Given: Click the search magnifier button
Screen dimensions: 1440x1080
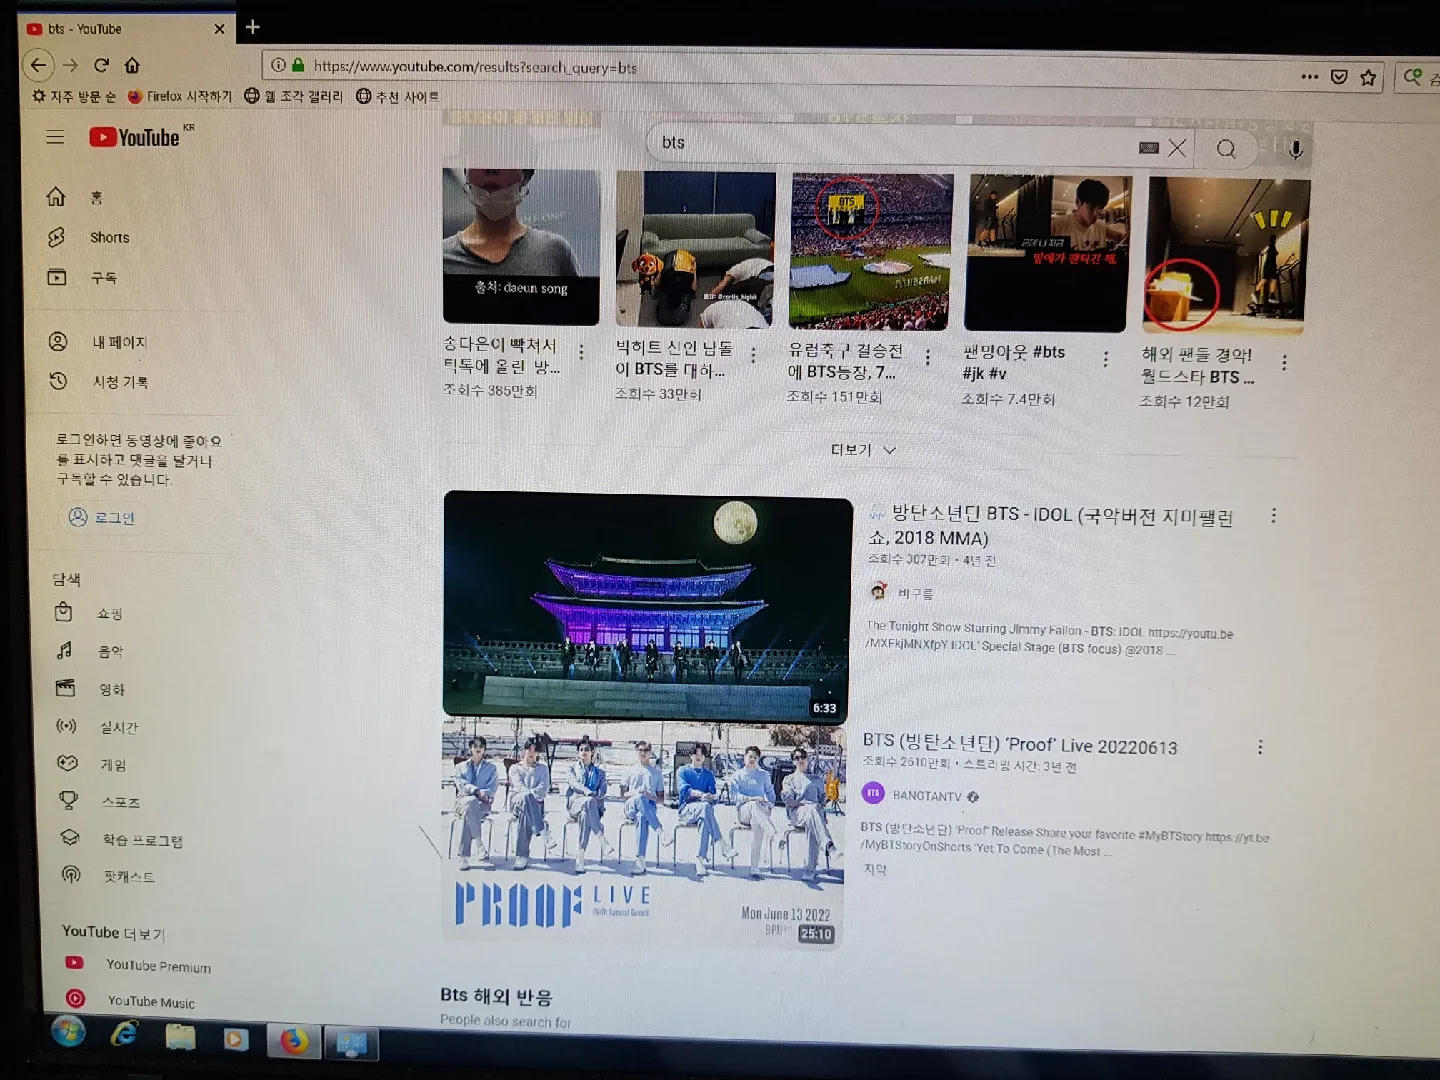Looking at the screenshot, I should point(1226,149).
